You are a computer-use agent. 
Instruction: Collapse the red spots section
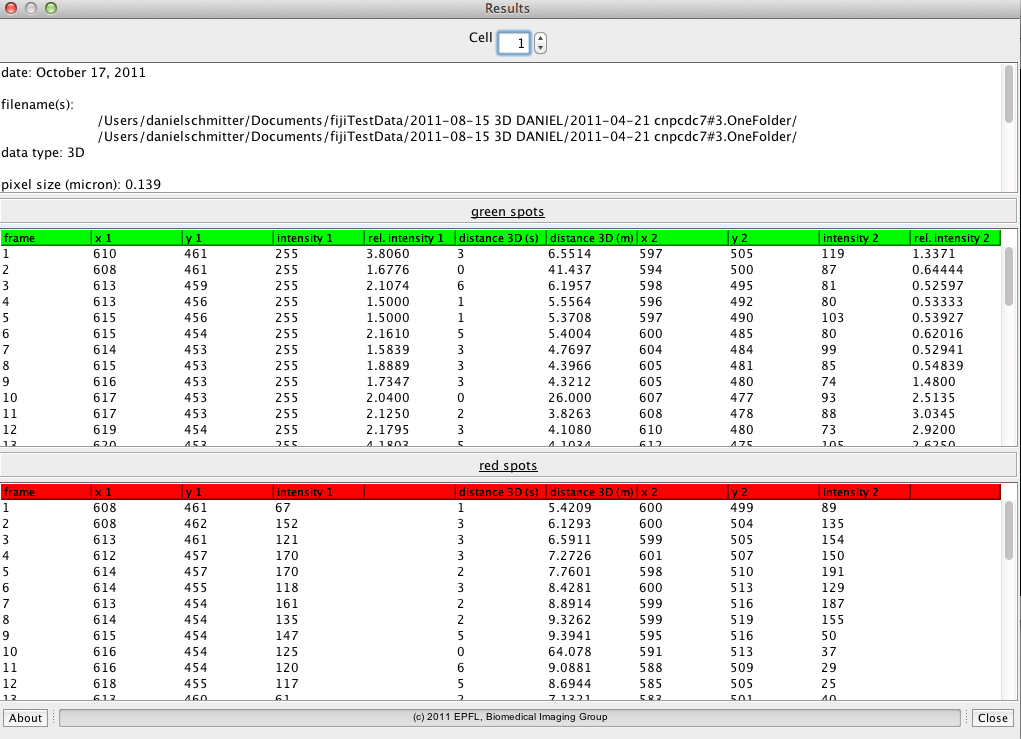pos(508,465)
